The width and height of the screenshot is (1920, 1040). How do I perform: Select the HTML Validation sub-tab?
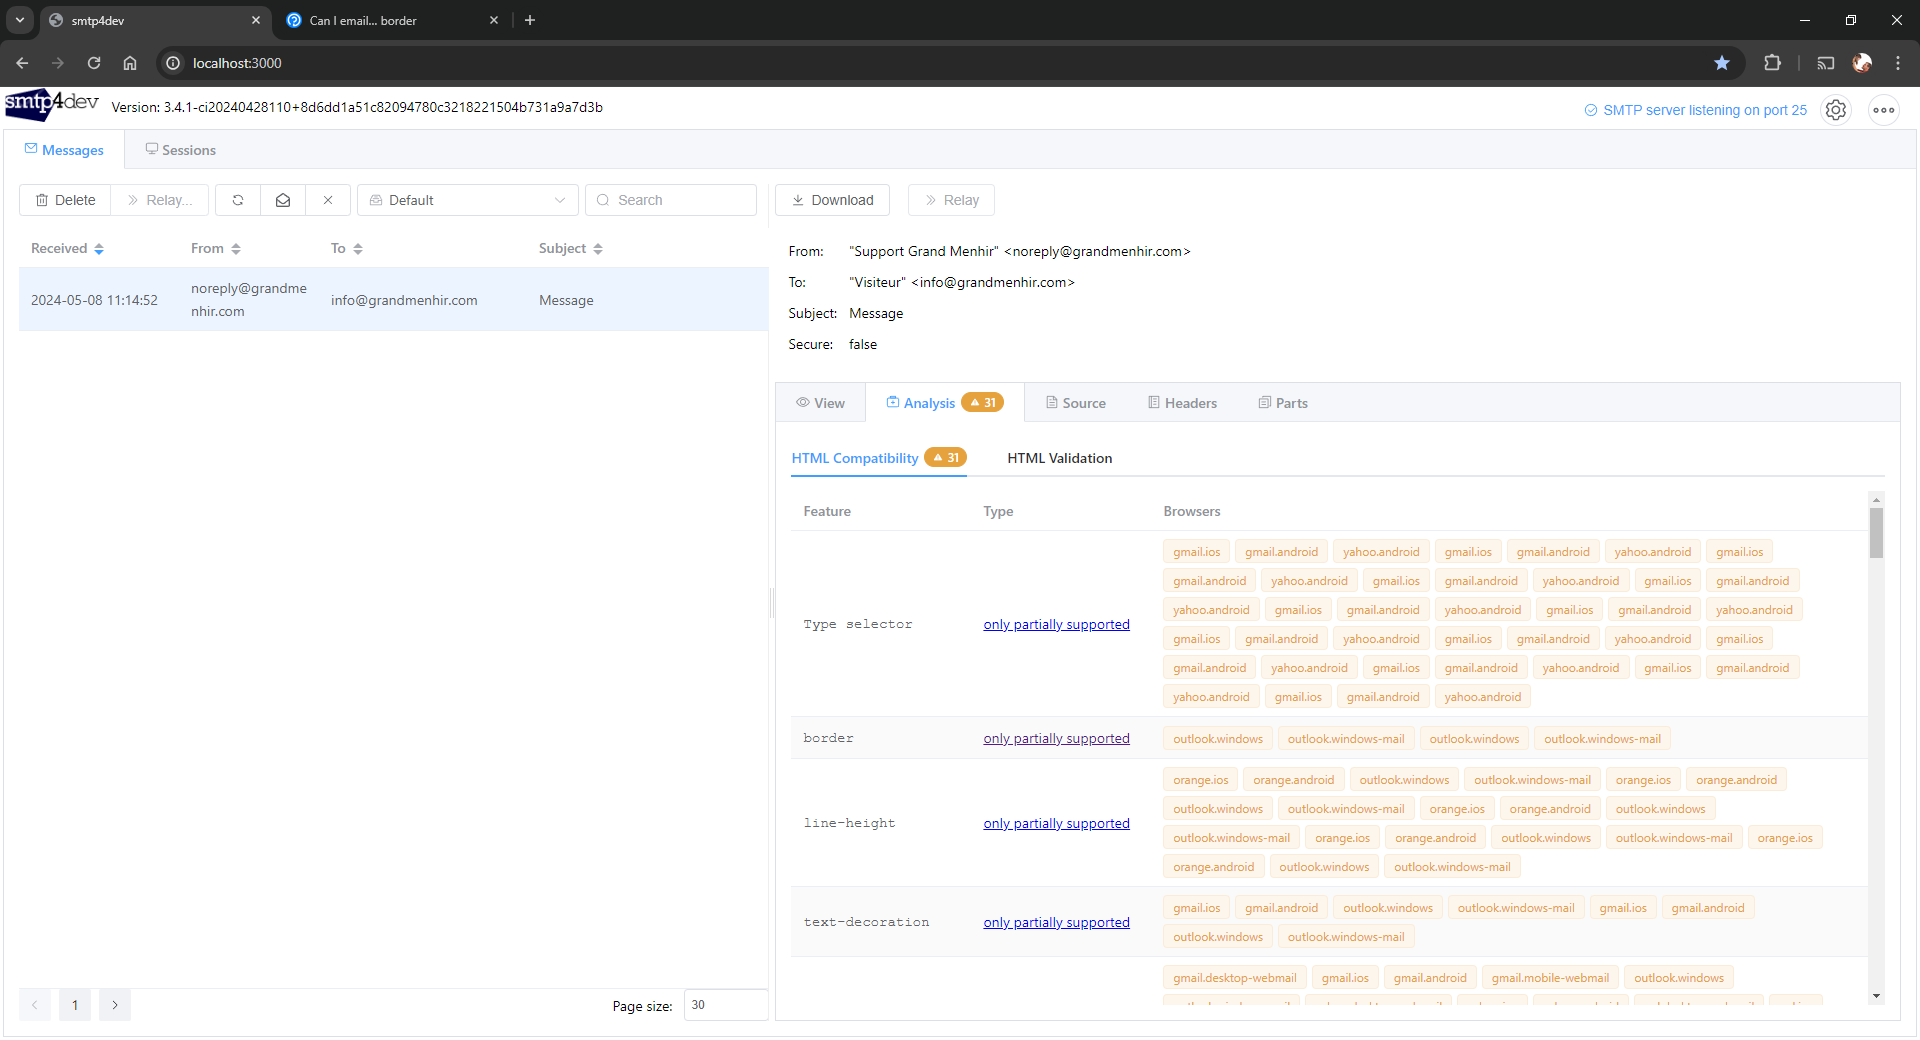click(1059, 458)
